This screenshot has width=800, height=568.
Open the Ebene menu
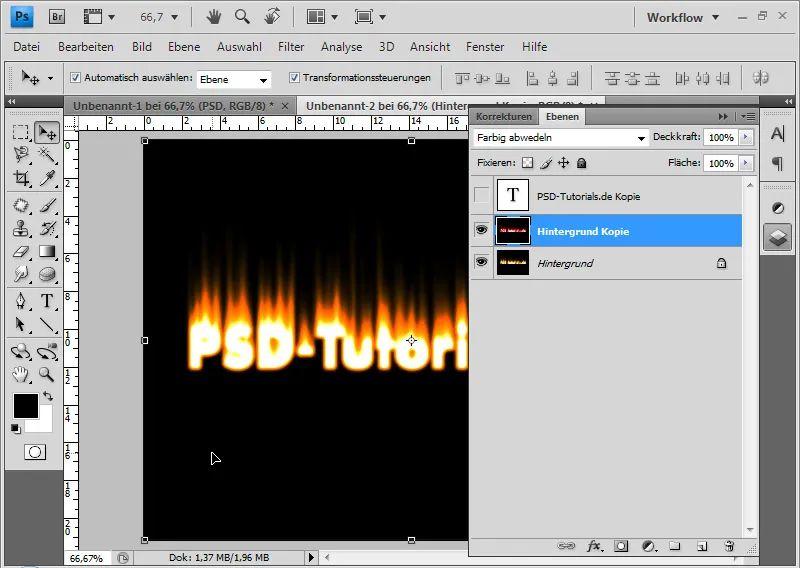(x=184, y=47)
